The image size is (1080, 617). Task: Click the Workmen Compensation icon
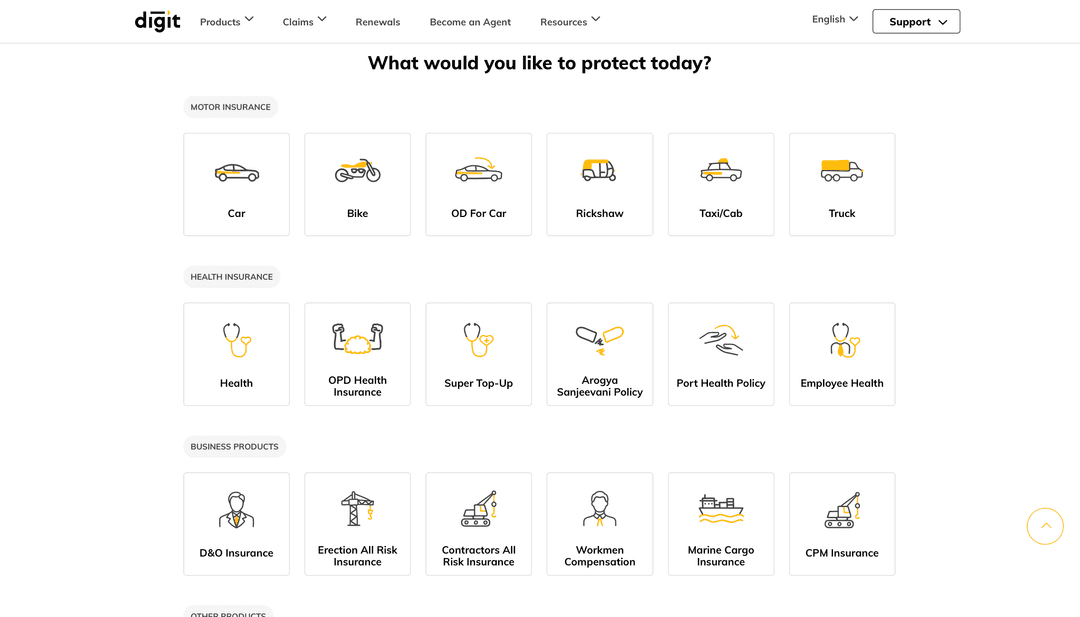pyautogui.click(x=599, y=509)
